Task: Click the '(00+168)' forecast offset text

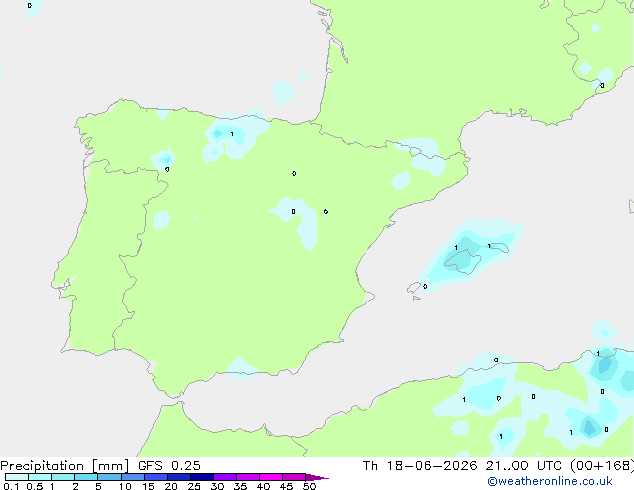Action: [602, 466]
